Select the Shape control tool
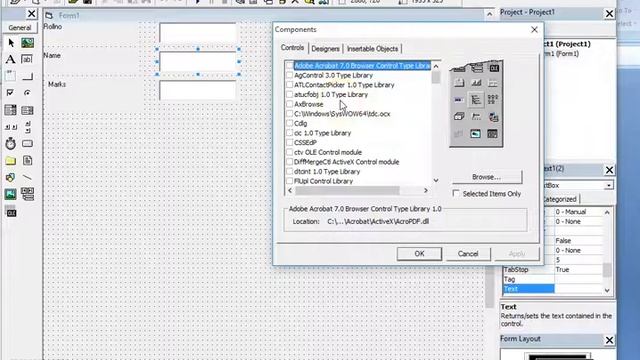The image size is (640, 360). pos(11,177)
